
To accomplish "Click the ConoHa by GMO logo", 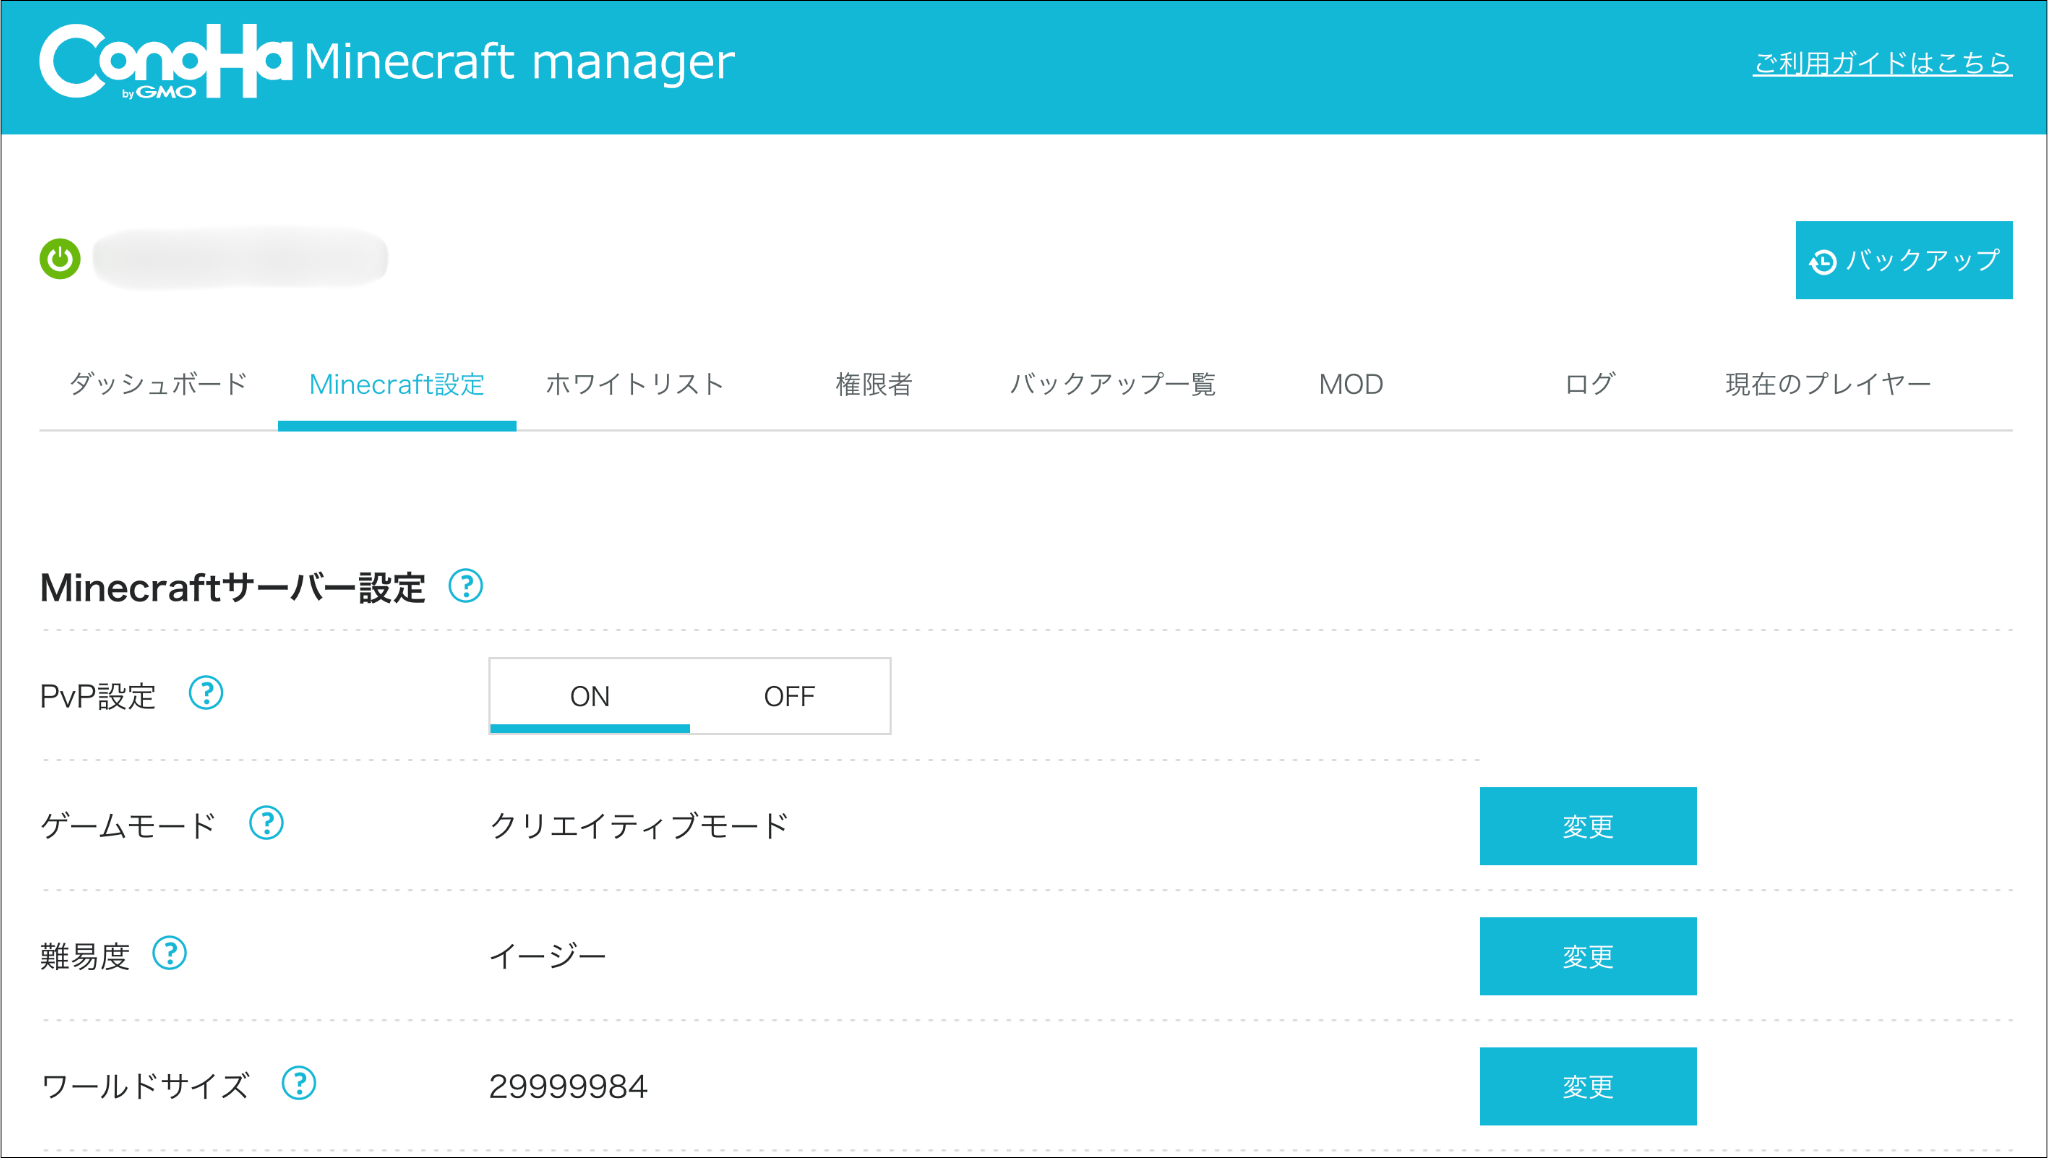I will pyautogui.click(x=166, y=61).
